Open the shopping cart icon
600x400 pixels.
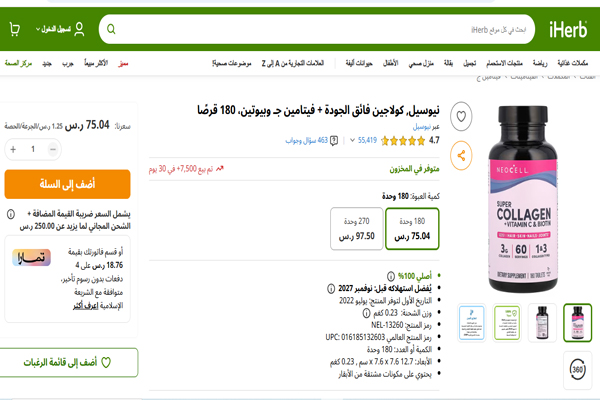coord(15,29)
